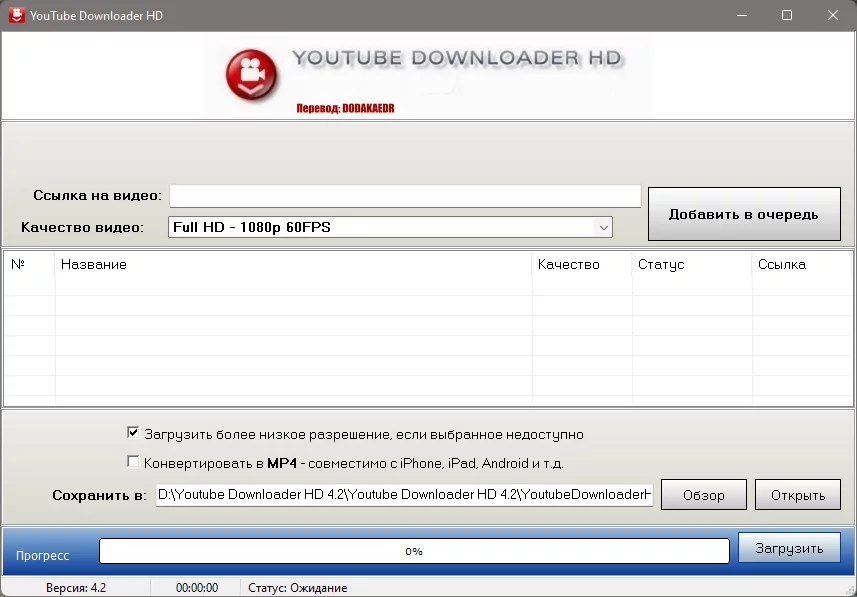Click the red camera logo in banner
857x597 pixels.
[x=251, y=75]
